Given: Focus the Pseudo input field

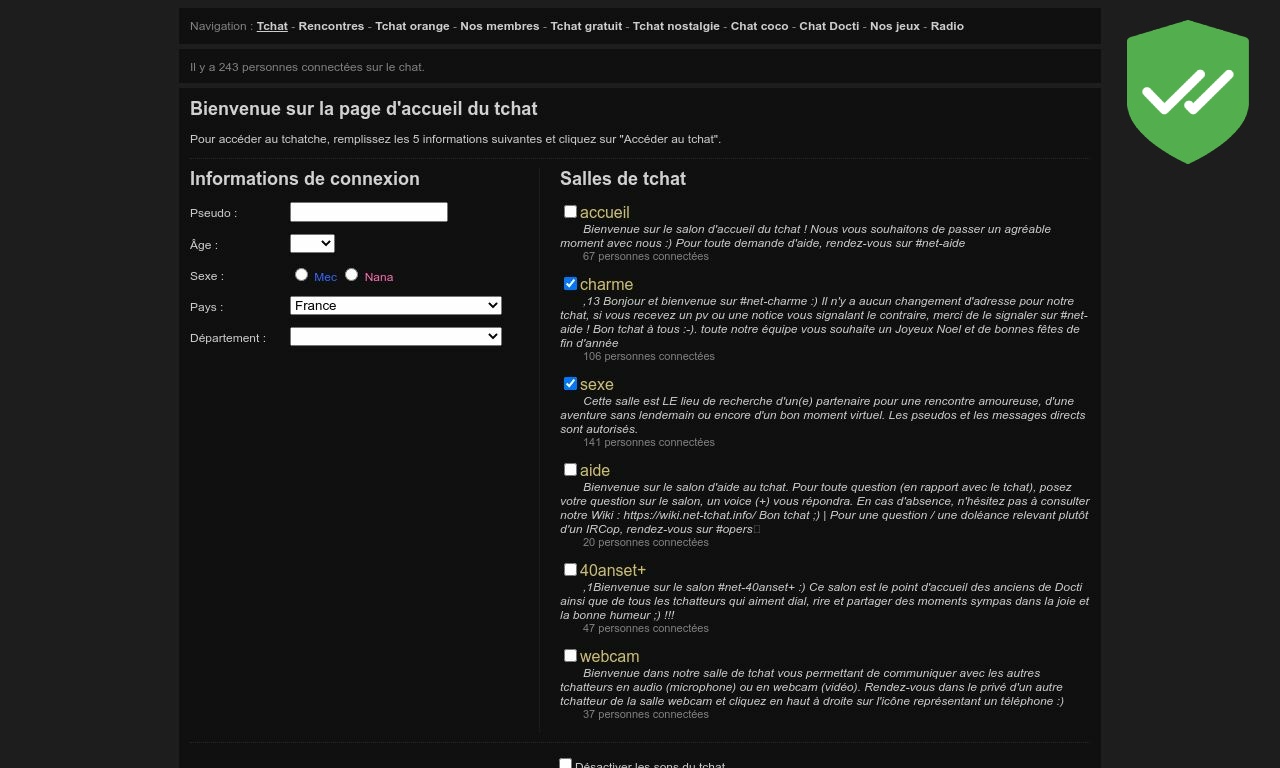Looking at the screenshot, I should pos(369,212).
